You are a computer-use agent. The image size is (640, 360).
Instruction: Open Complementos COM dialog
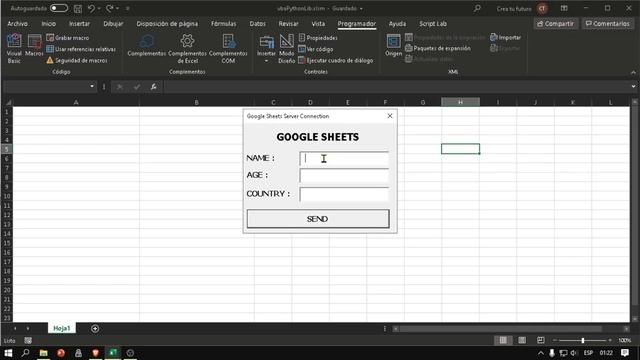pyautogui.click(x=228, y=49)
